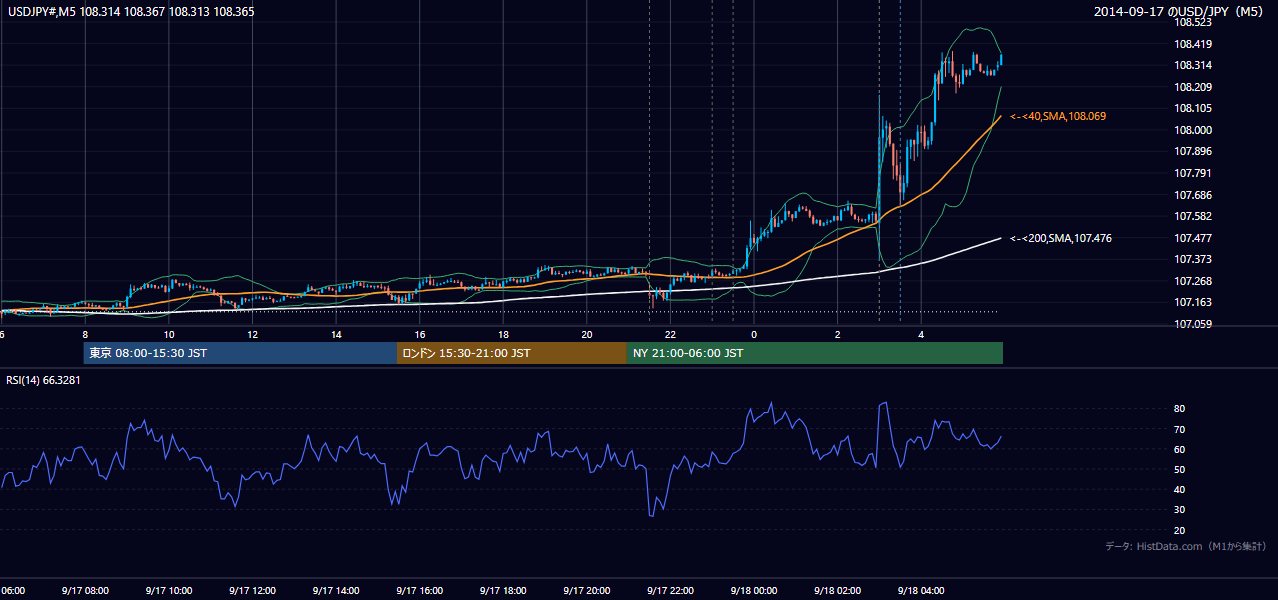1278x600 pixels.
Task: Click the RSI scale value 50
Action: 1180,469
